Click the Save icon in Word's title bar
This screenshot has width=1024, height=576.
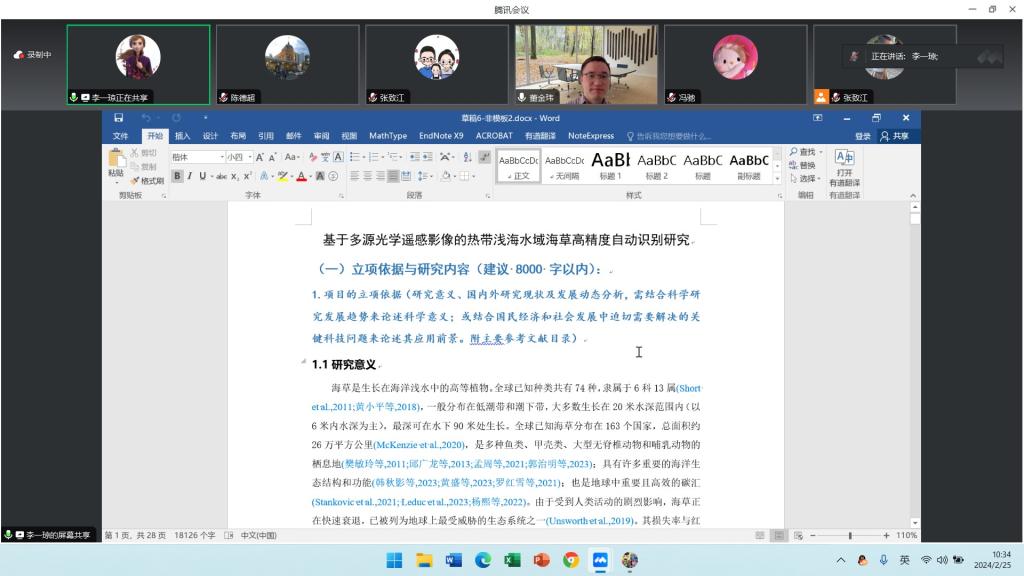tap(119, 118)
